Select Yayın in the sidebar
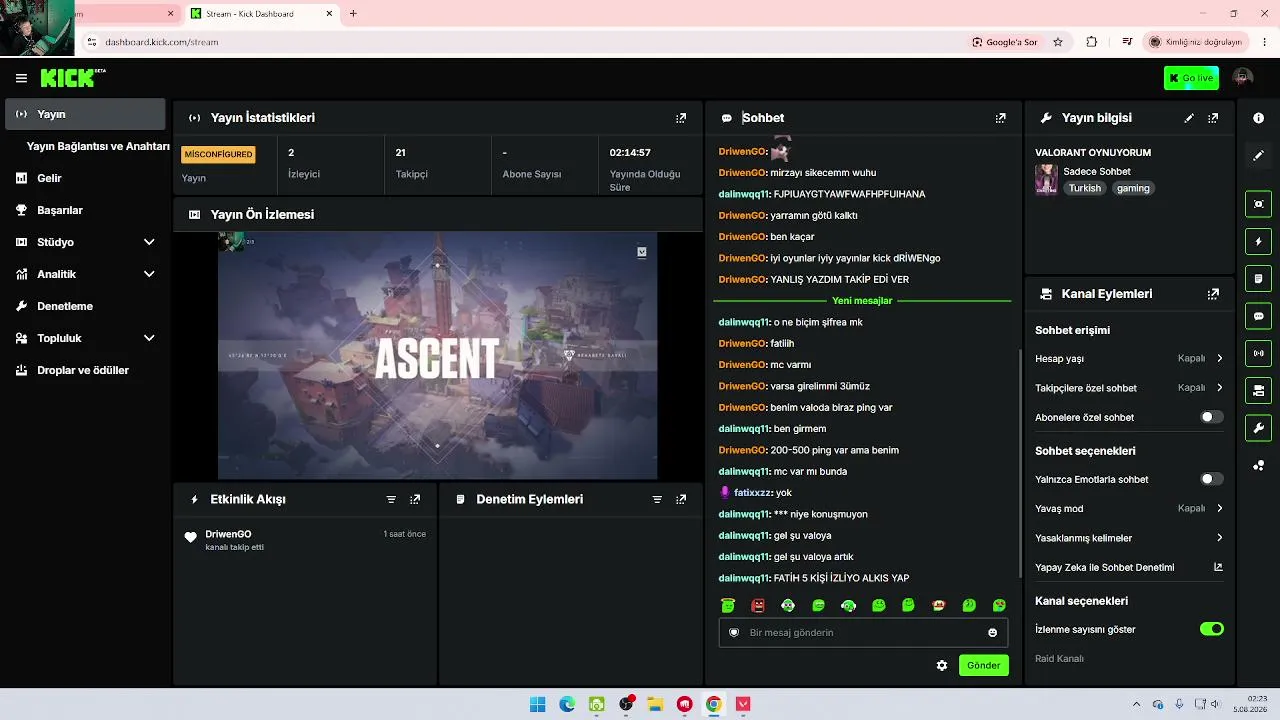The width and height of the screenshot is (1280, 720). 85,114
